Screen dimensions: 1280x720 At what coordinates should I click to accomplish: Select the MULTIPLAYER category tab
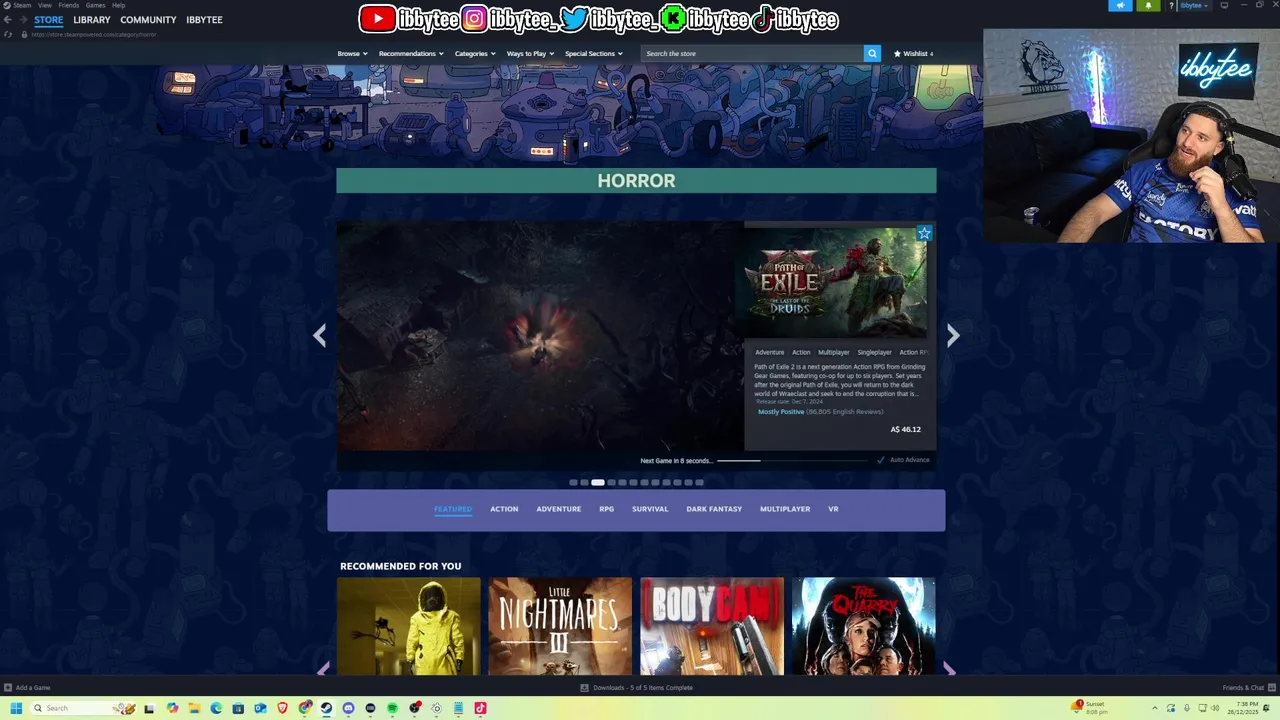point(785,509)
